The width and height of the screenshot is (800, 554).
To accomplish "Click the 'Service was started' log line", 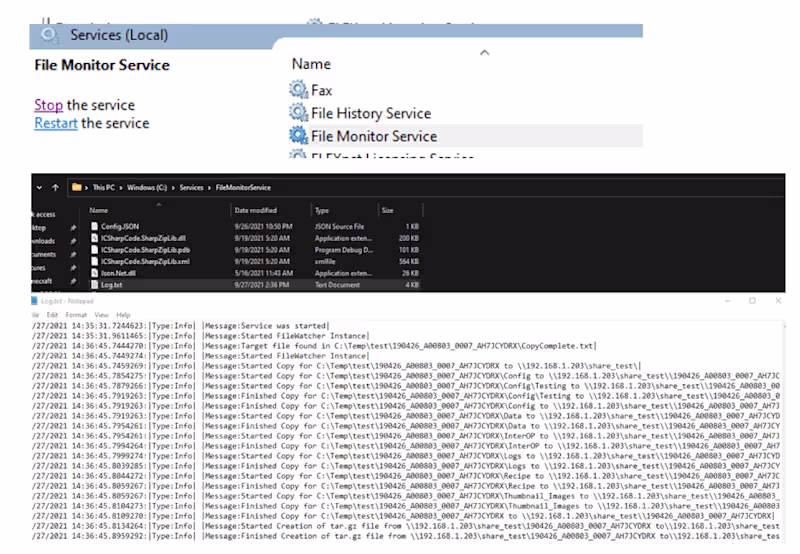I will [x=181, y=326].
